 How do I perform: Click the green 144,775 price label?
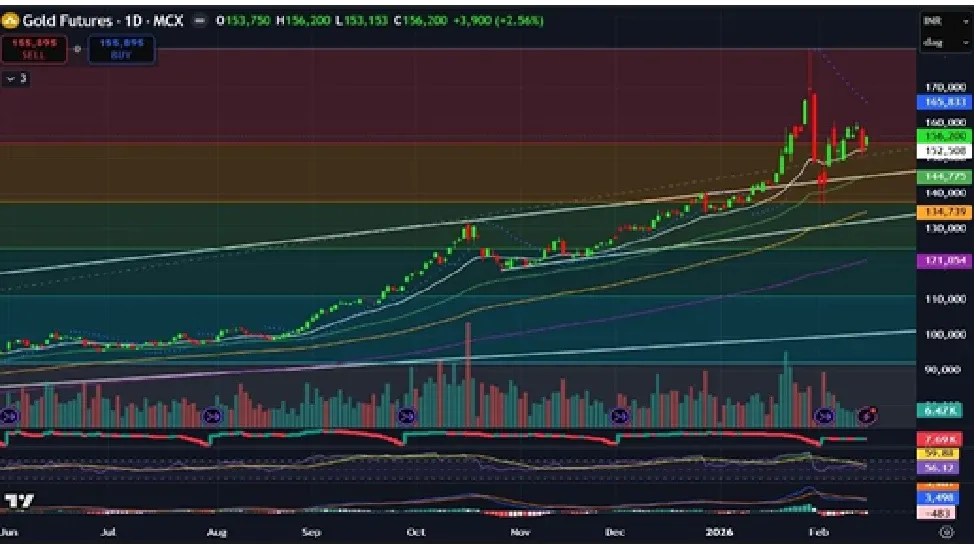click(x=945, y=176)
